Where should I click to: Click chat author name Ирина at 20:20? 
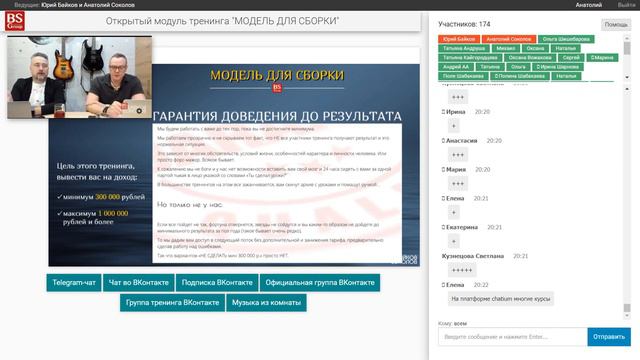click(x=456, y=111)
